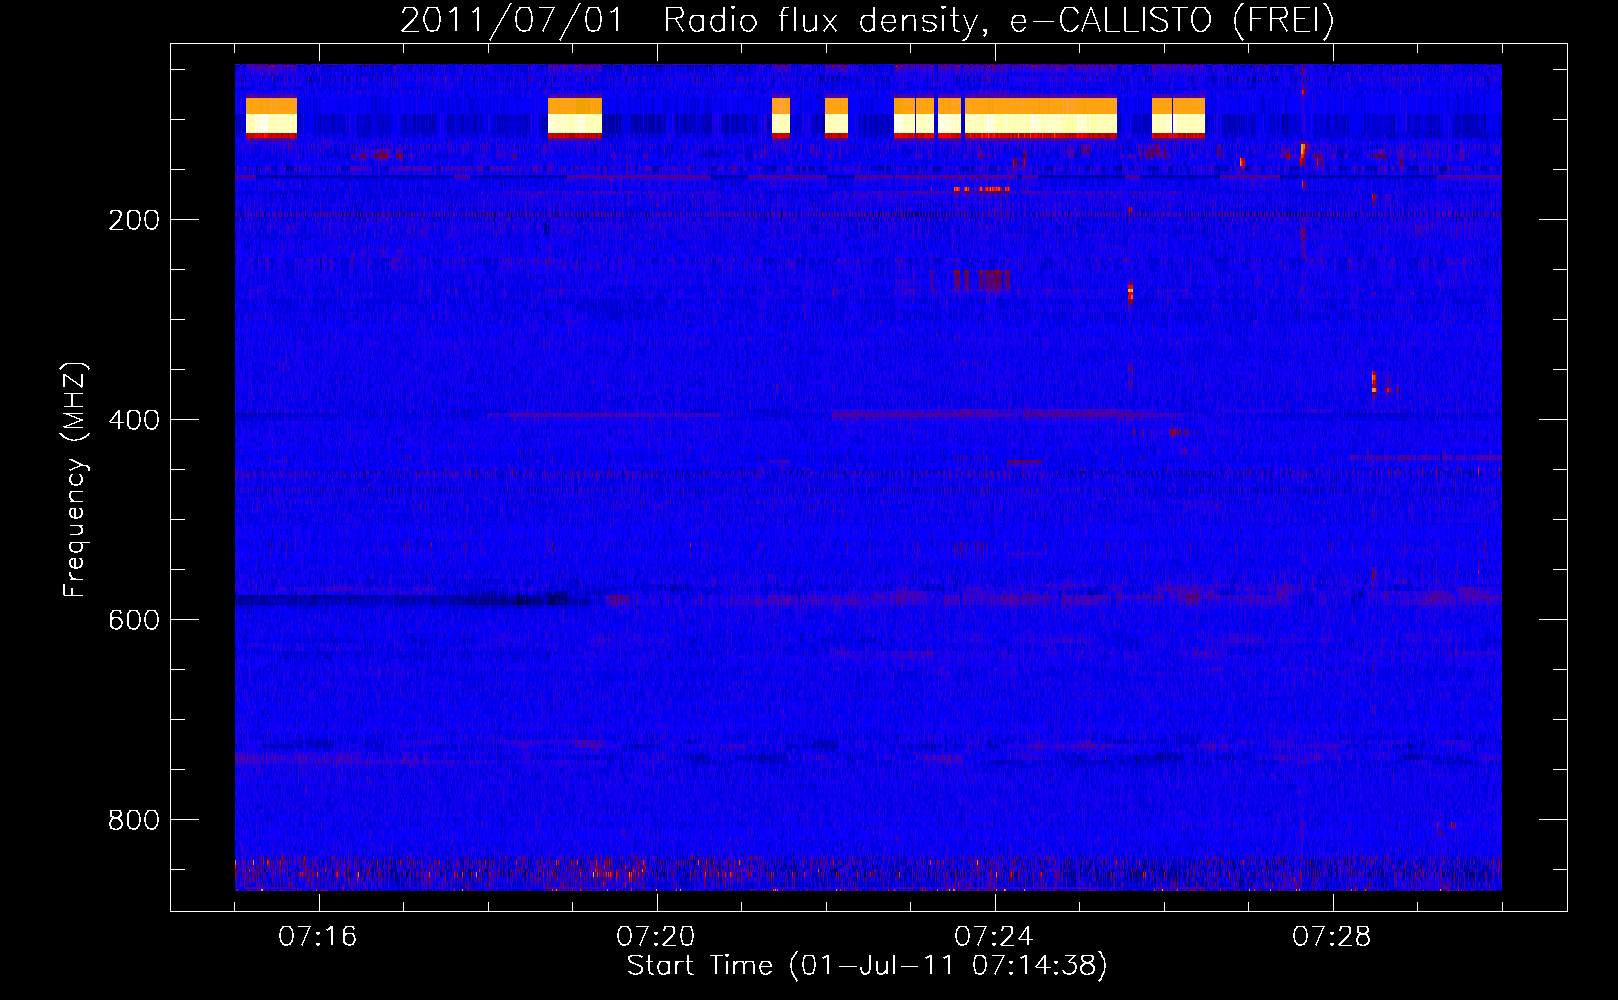Screen dimensions: 1618x1000
Task: Click the 600 frequency tick label
Action: 134,620
